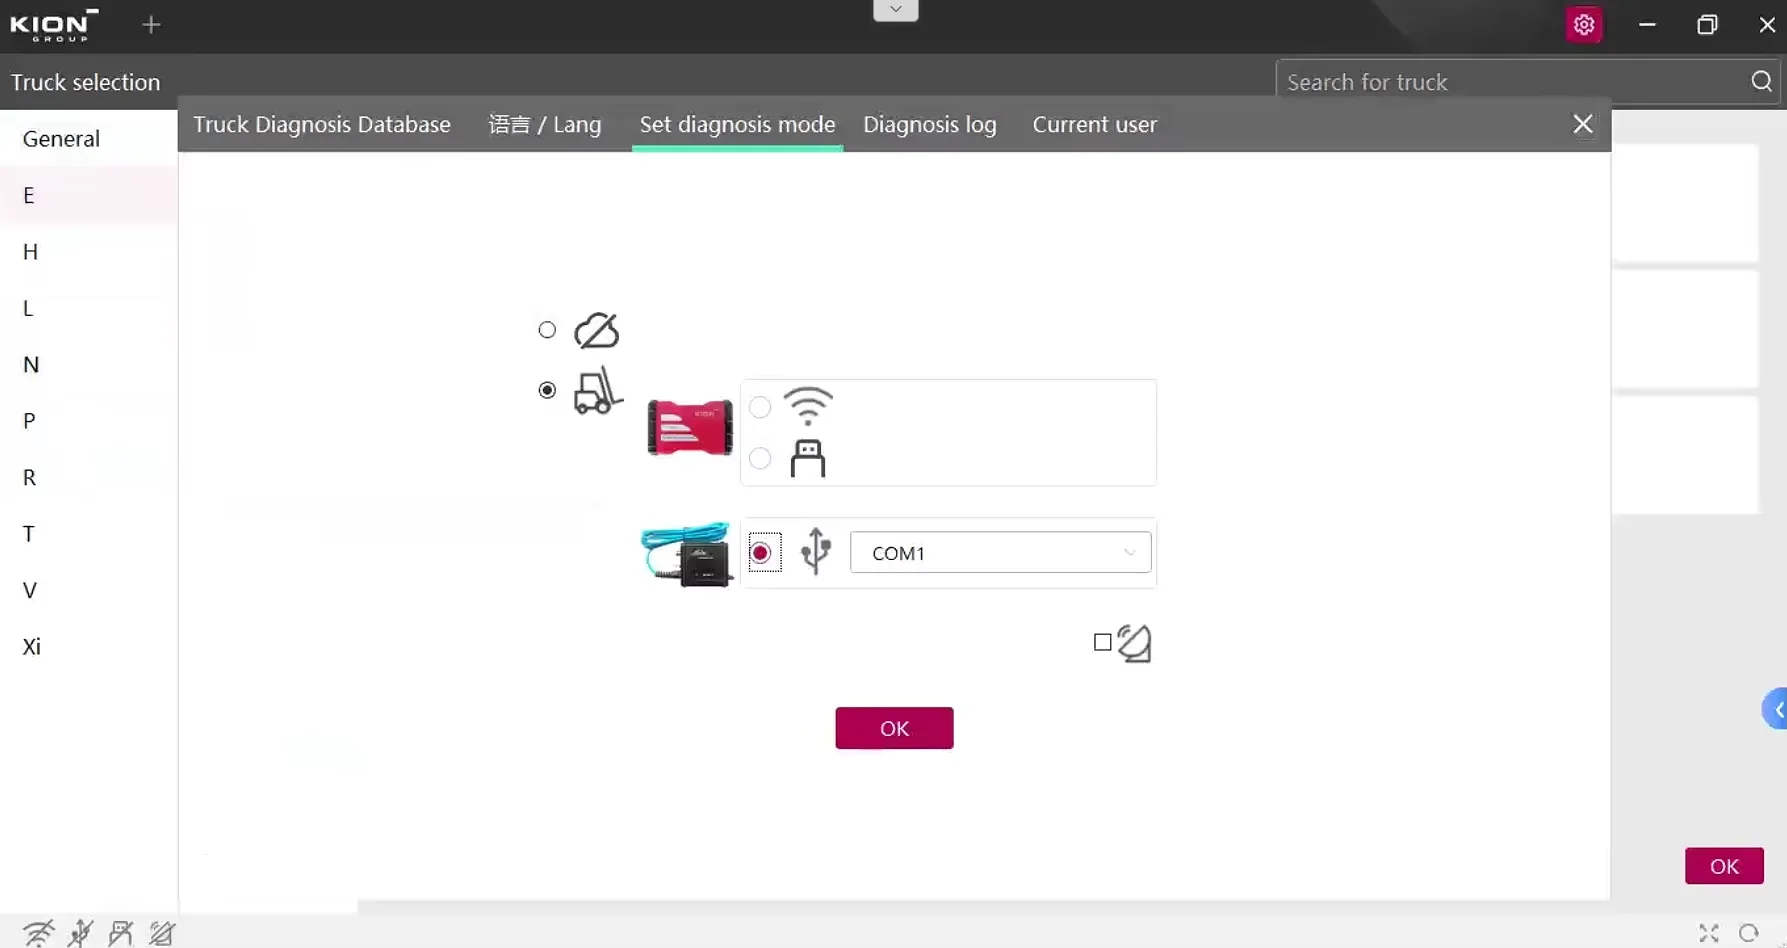Open the Truck Diagnosis Database tab
Image resolution: width=1787 pixels, height=948 pixels.
coord(322,124)
